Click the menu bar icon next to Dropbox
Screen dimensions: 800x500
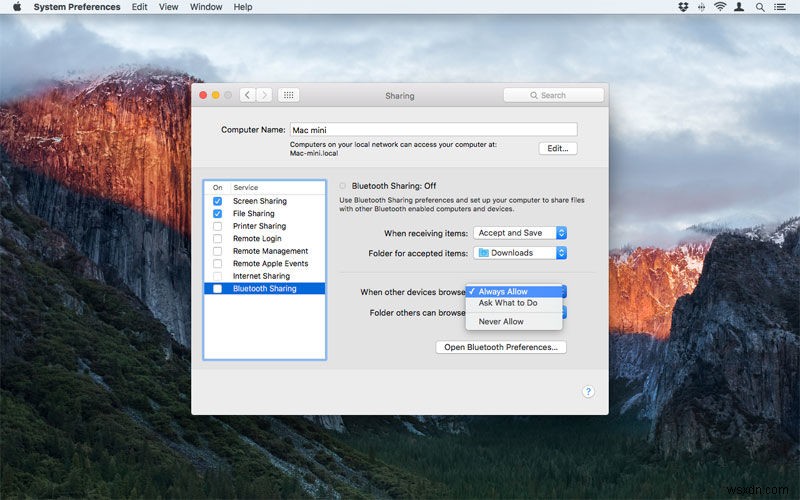pos(702,7)
